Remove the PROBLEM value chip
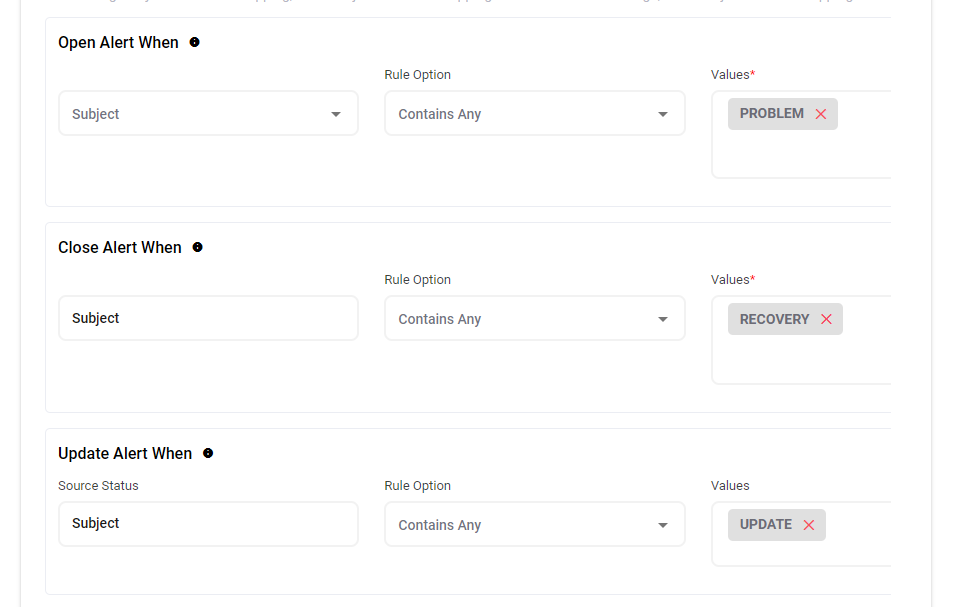The width and height of the screenshot is (962, 607). point(821,114)
